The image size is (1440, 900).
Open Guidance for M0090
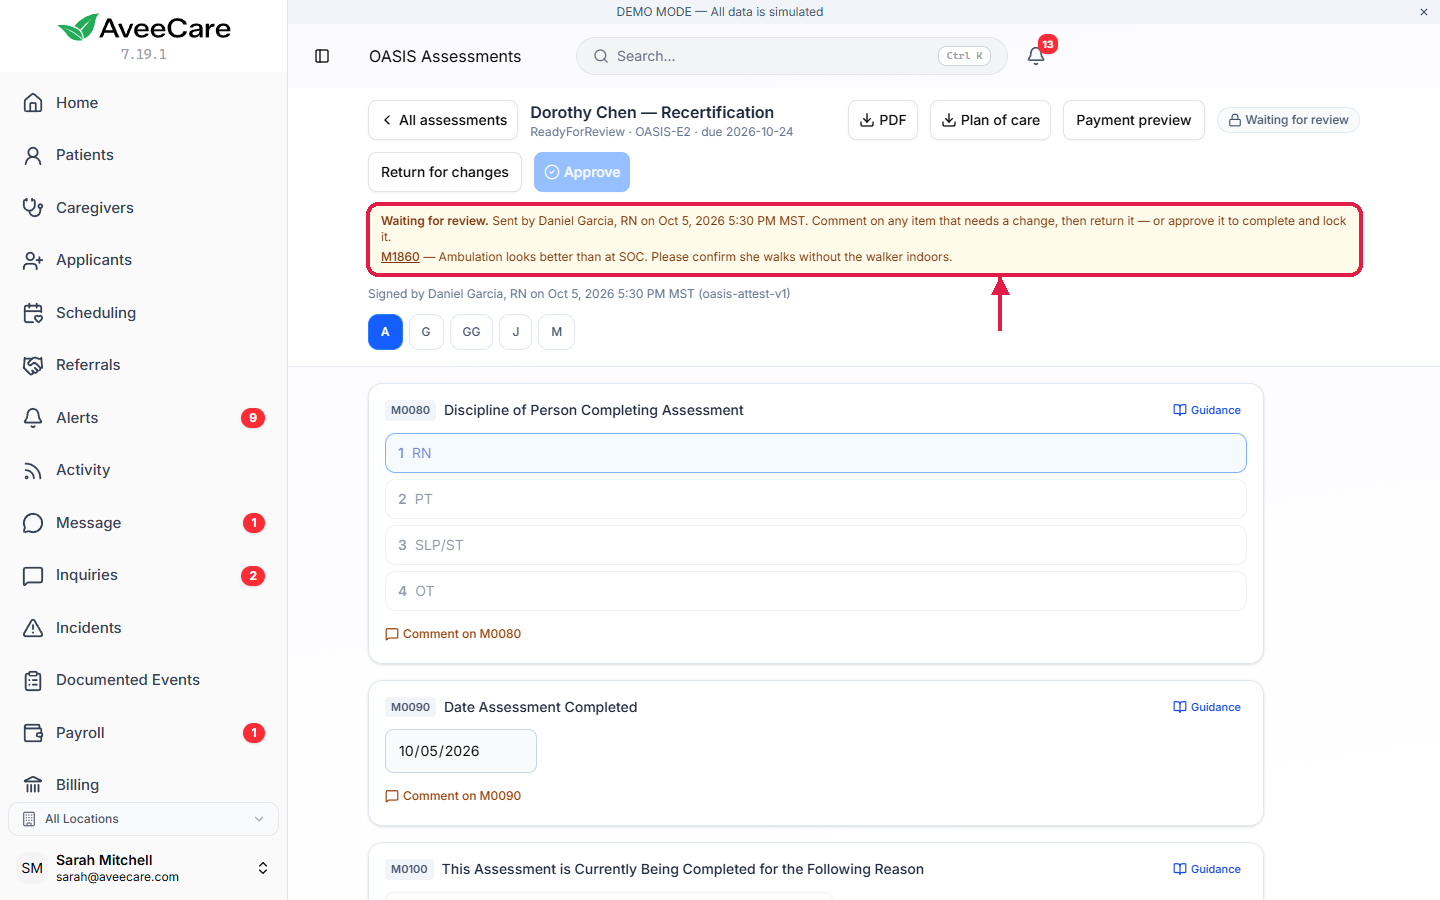coord(1207,707)
